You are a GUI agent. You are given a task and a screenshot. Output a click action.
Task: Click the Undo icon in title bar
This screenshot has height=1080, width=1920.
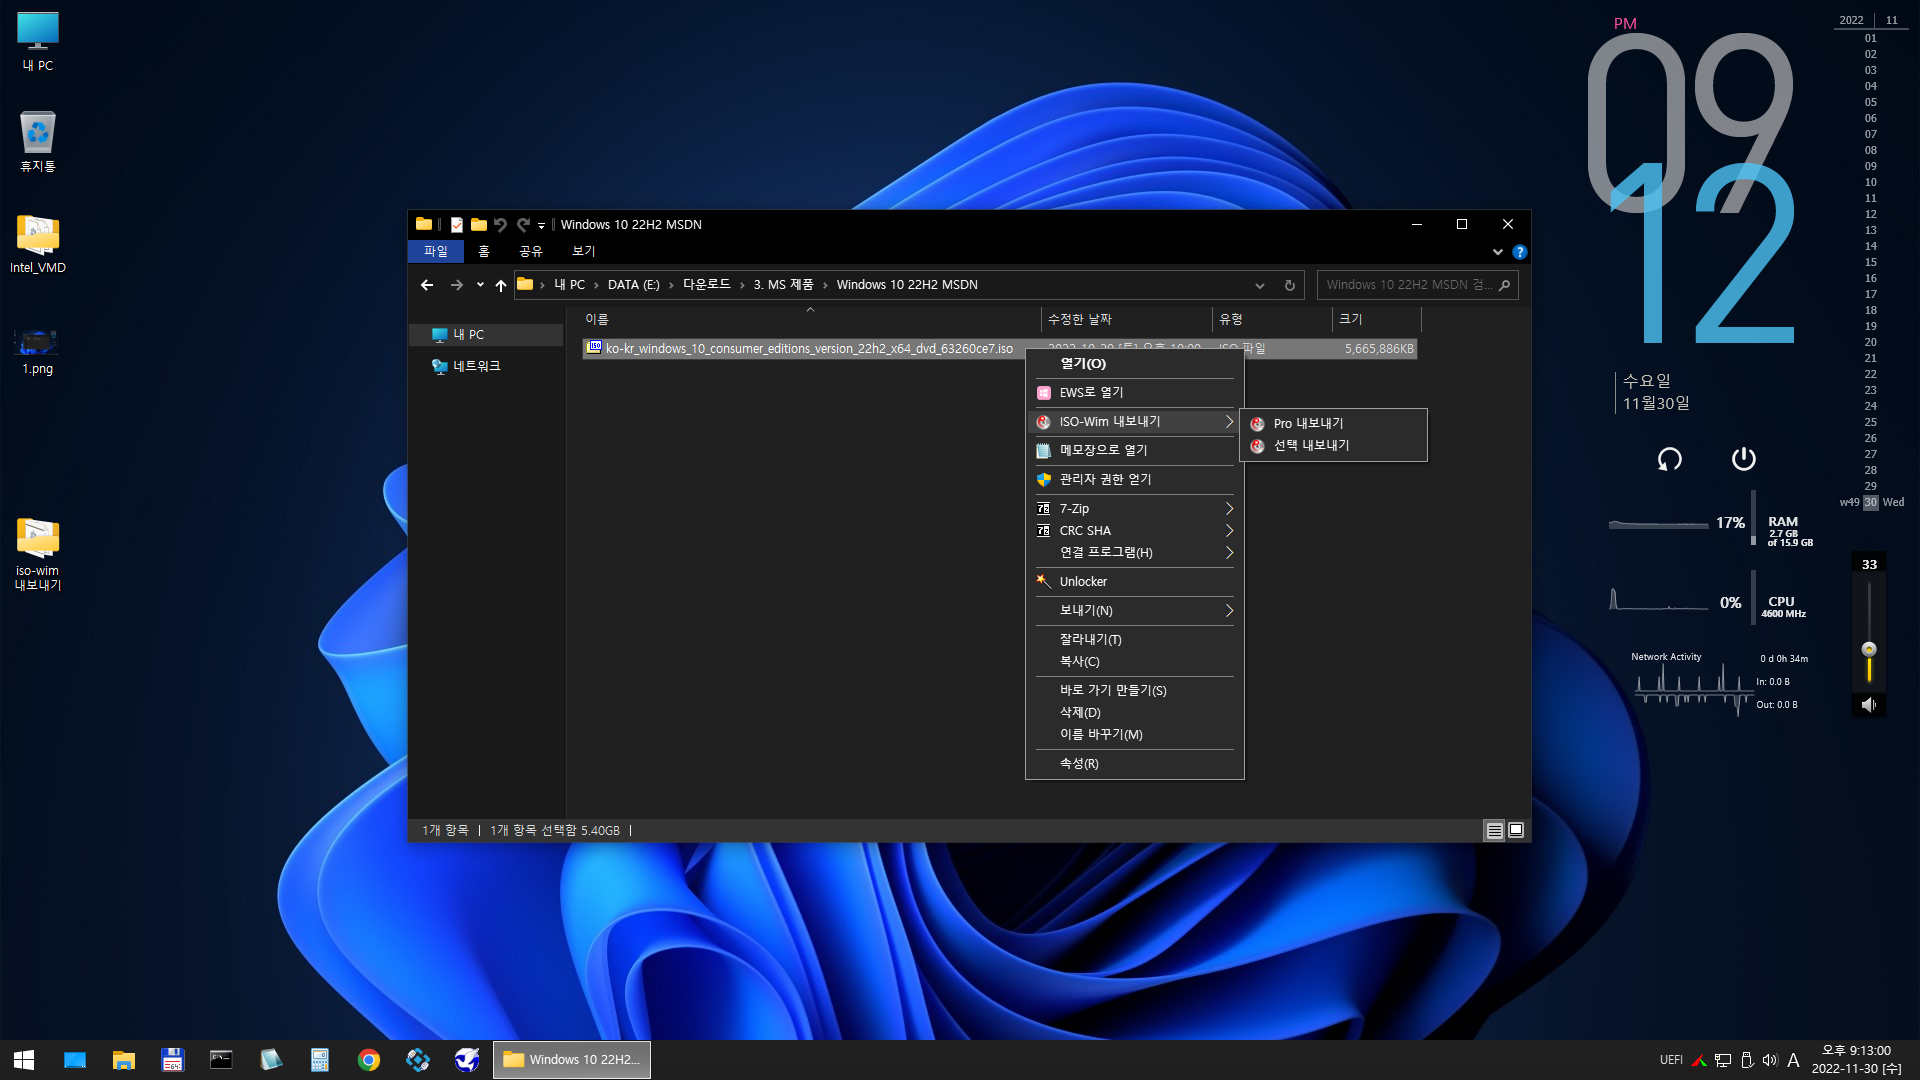(x=500, y=225)
